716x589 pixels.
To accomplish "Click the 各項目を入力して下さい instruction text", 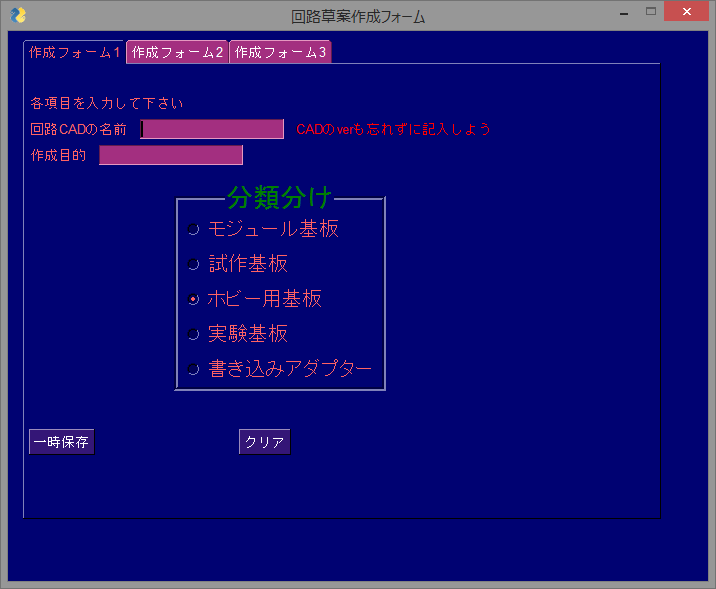I will click(x=107, y=103).
